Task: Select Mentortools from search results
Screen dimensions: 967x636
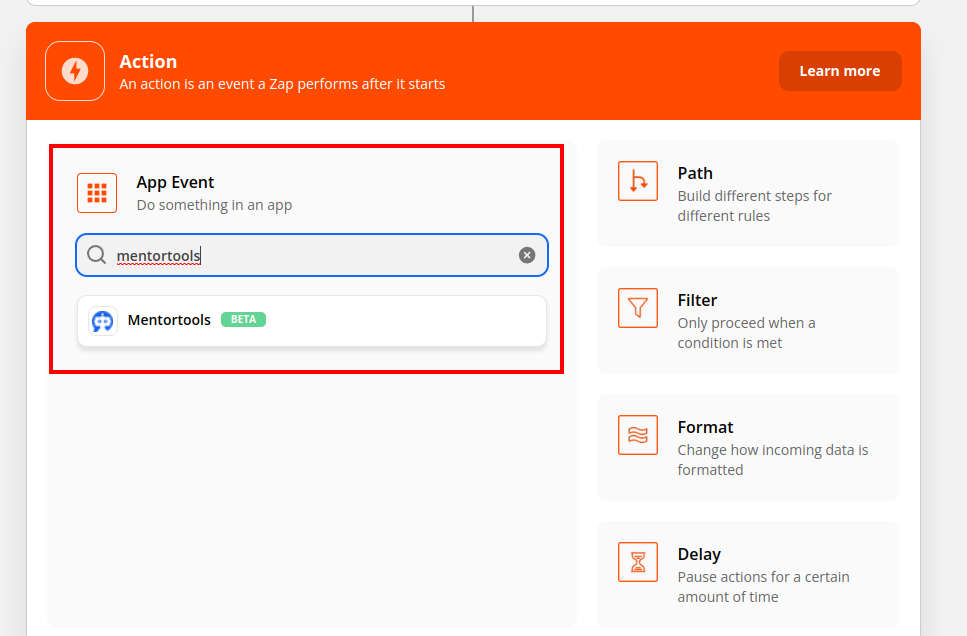Action: point(312,321)
